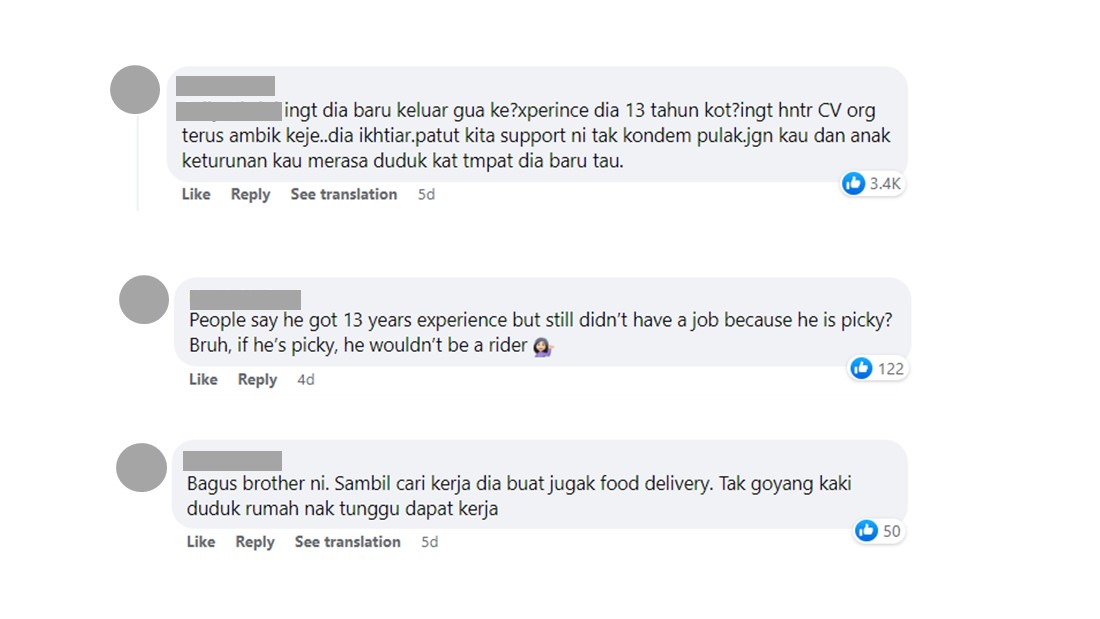Click the thumbs-up icon showing 122 reactions
The height and width of the screenshot is (619, 1100).
[861, 368]
